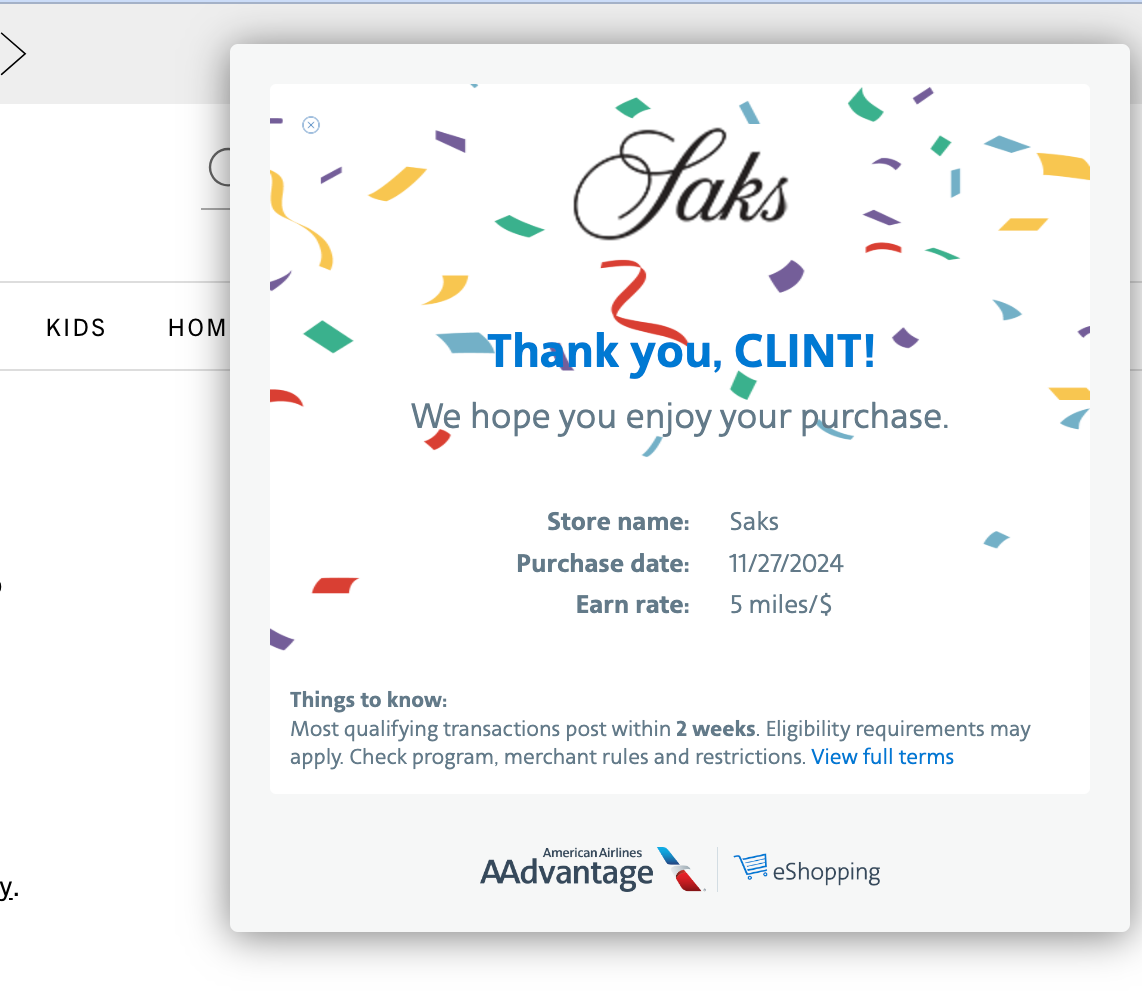Viewport: 1142px width, 994px height.
Task: Click the Purchase date label
Action: click(602, 563)
